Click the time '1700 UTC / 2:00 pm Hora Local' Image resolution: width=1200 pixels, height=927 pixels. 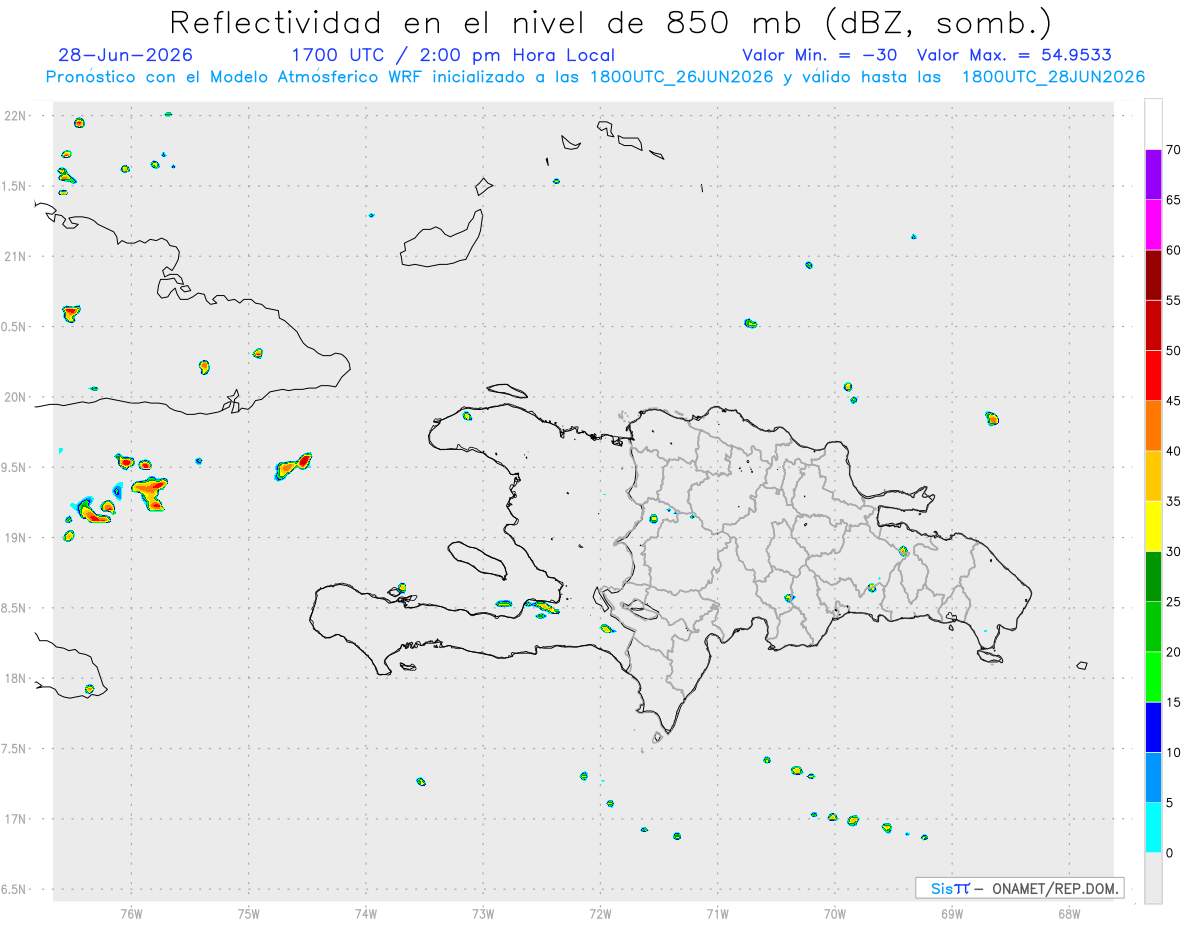[x=453, y=55]
